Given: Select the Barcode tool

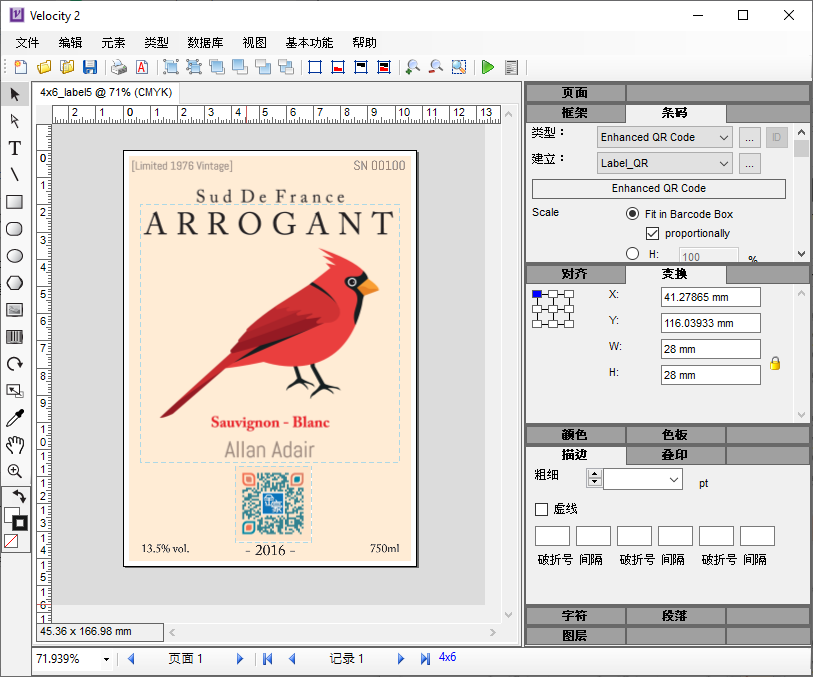Looking at the screenshot, I should point(15,337).
